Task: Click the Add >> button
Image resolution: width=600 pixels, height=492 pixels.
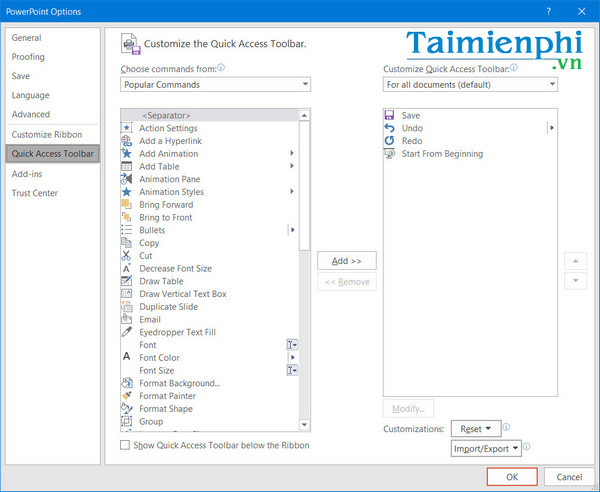Action: [x=347, y=261]
